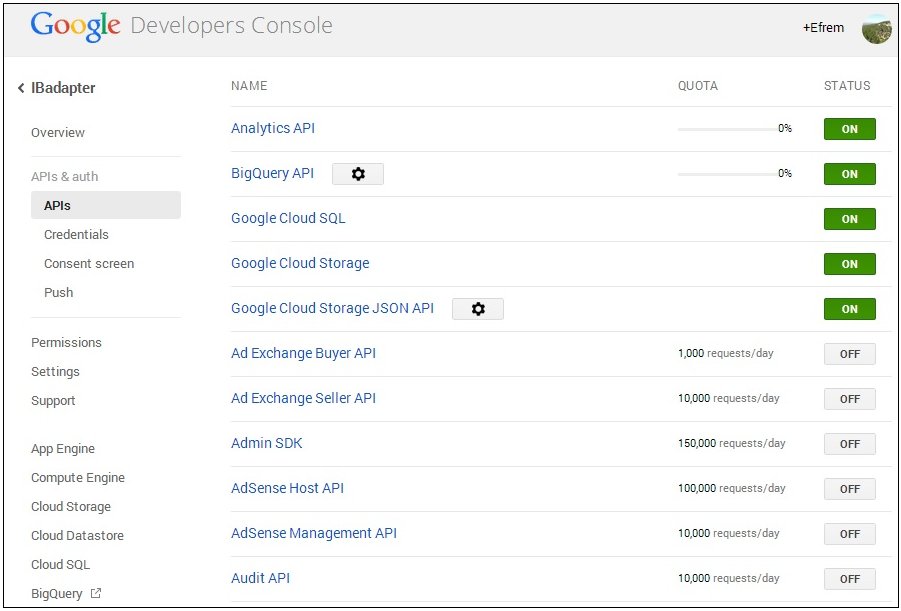Open BigQuery API link
Image resolution: width=901 pixels, height=611 pixels.
tap(272, 173)
